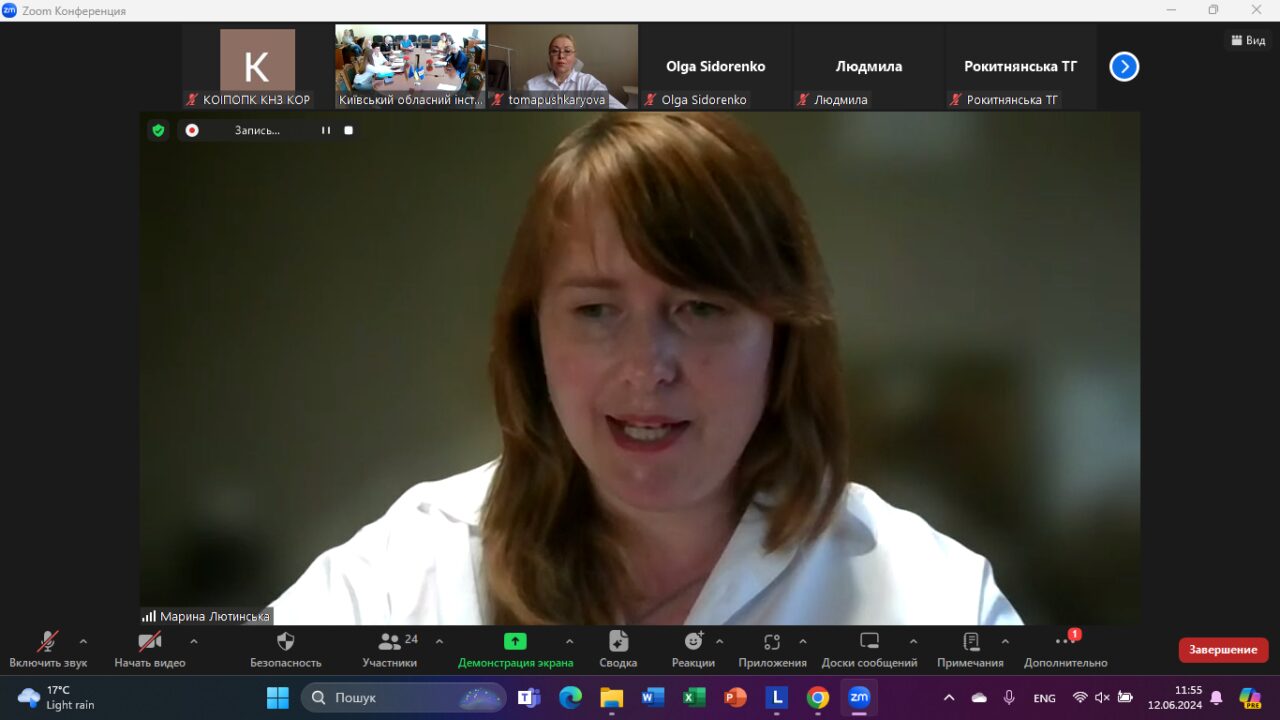Viewport: 1280px width, 720px height.
Task: Click the Zoom Конференция title bar logo
Action: pos(9,10)
